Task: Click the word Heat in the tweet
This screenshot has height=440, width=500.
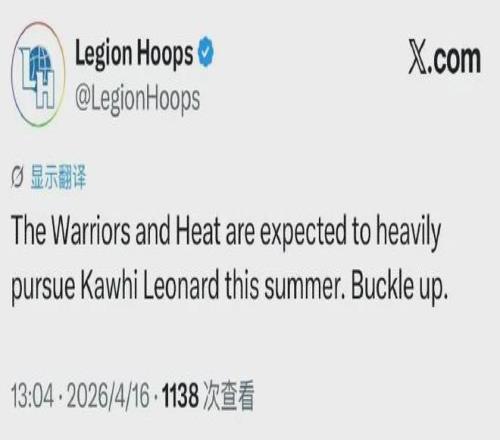Action: pos(198,231)
